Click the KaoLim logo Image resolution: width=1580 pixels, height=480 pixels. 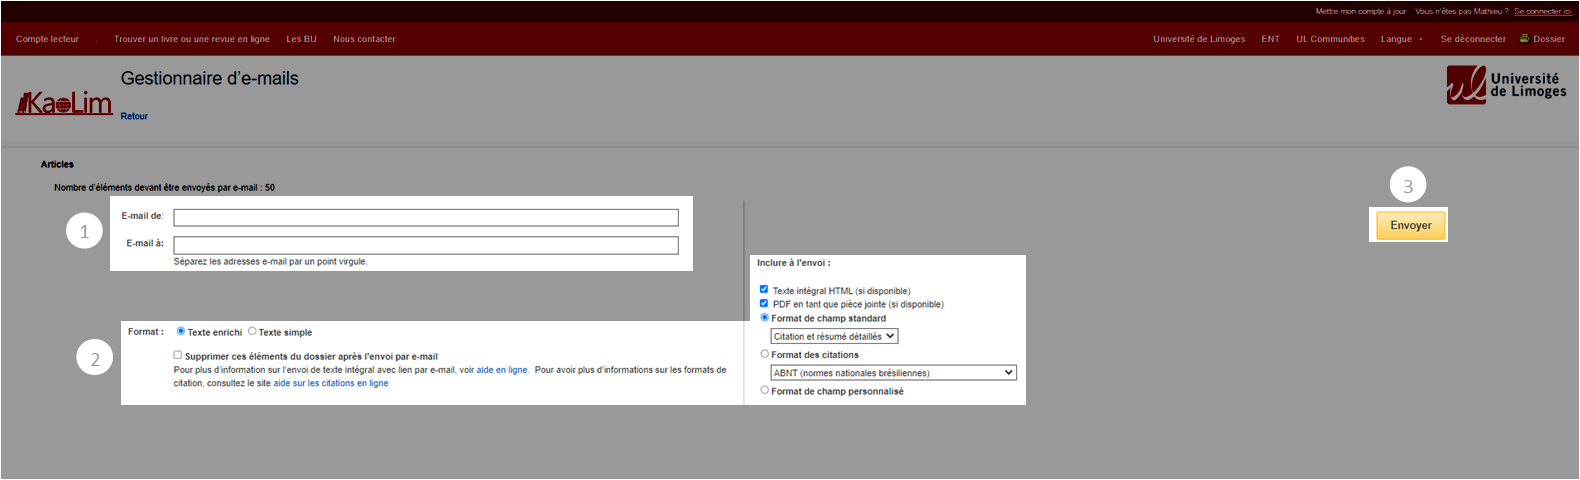pyautogui.click(x=64, y=103)
